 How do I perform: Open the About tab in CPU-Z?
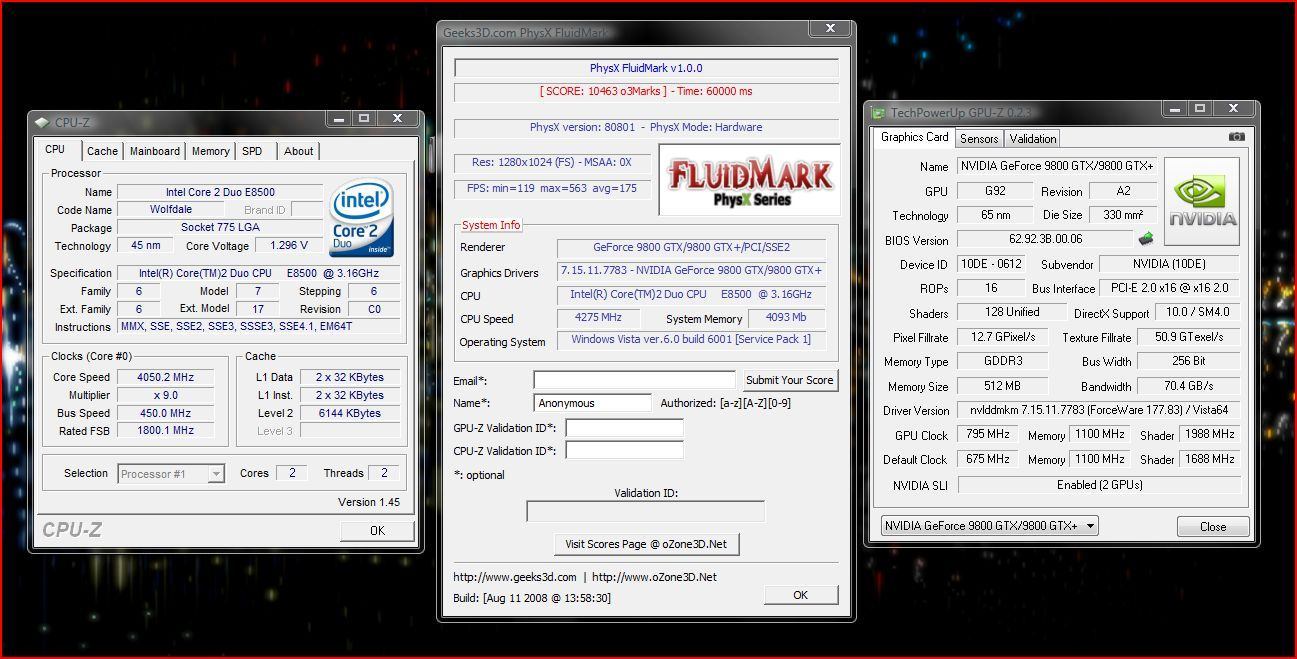pyautogui.click(x=299, y=151)
